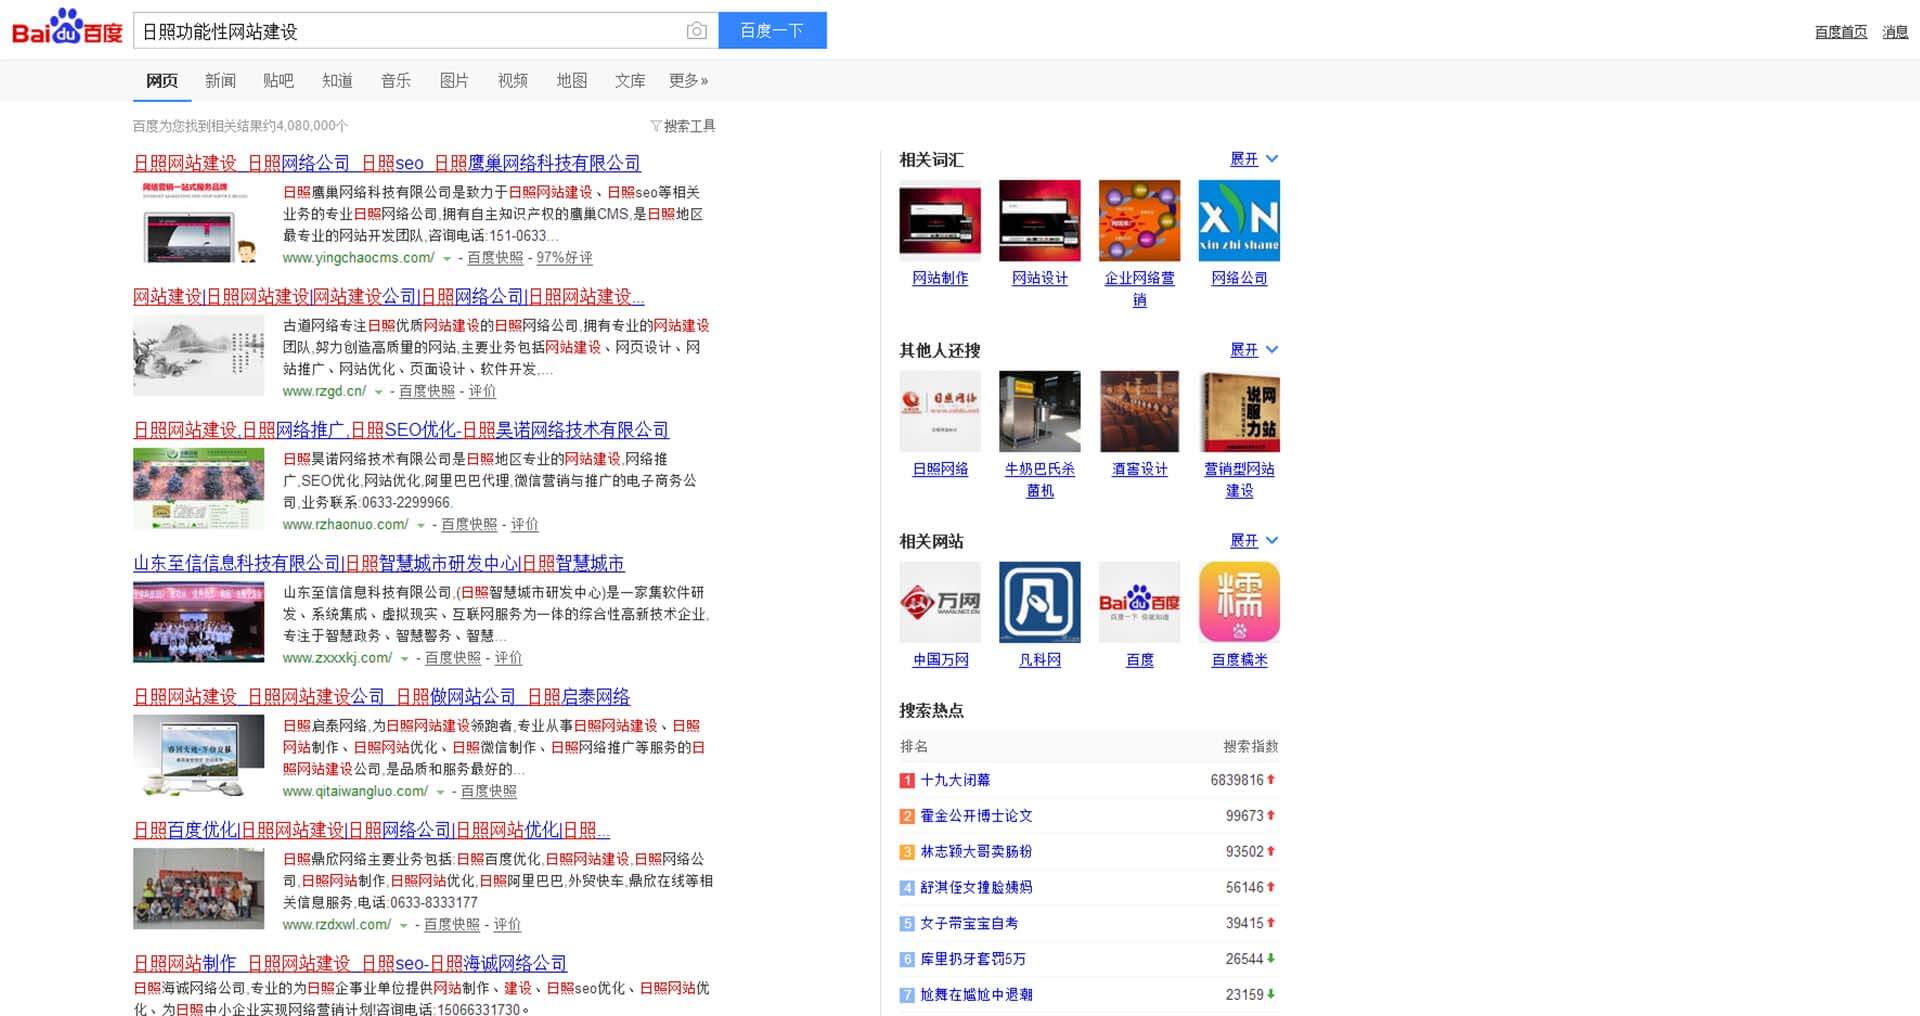
Task: Click group photo thumbnail of 至信信息 result
Action: tap(198, 622)
